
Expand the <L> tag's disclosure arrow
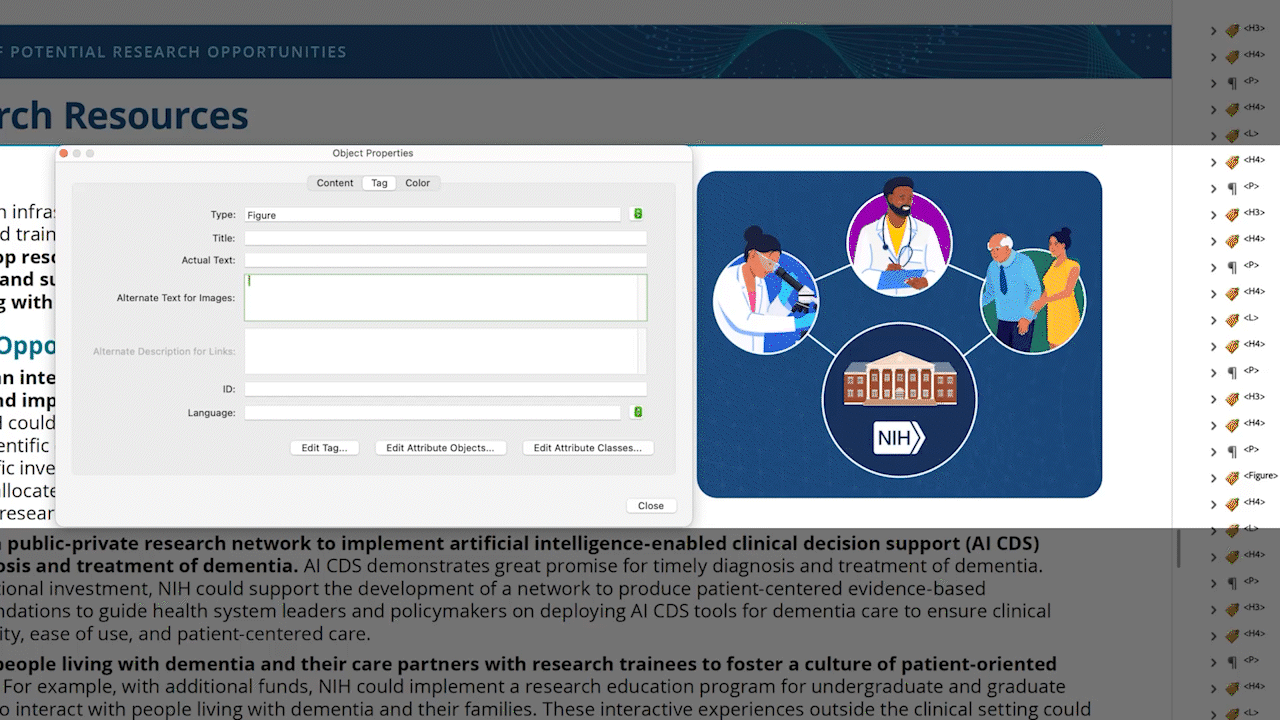1211,133
